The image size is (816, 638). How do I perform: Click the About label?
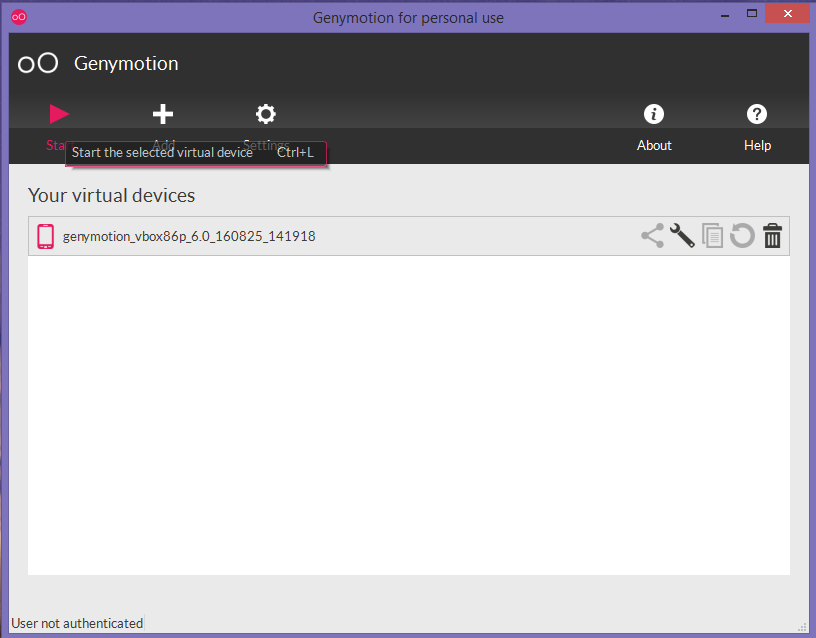point(654,145)
